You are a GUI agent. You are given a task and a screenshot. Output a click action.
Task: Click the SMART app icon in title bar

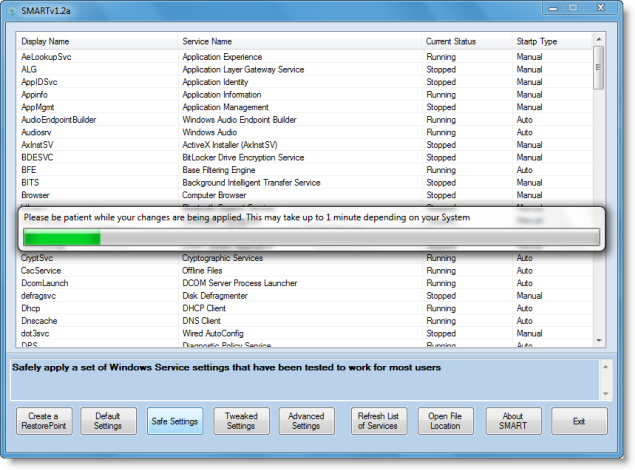point(12,11)
